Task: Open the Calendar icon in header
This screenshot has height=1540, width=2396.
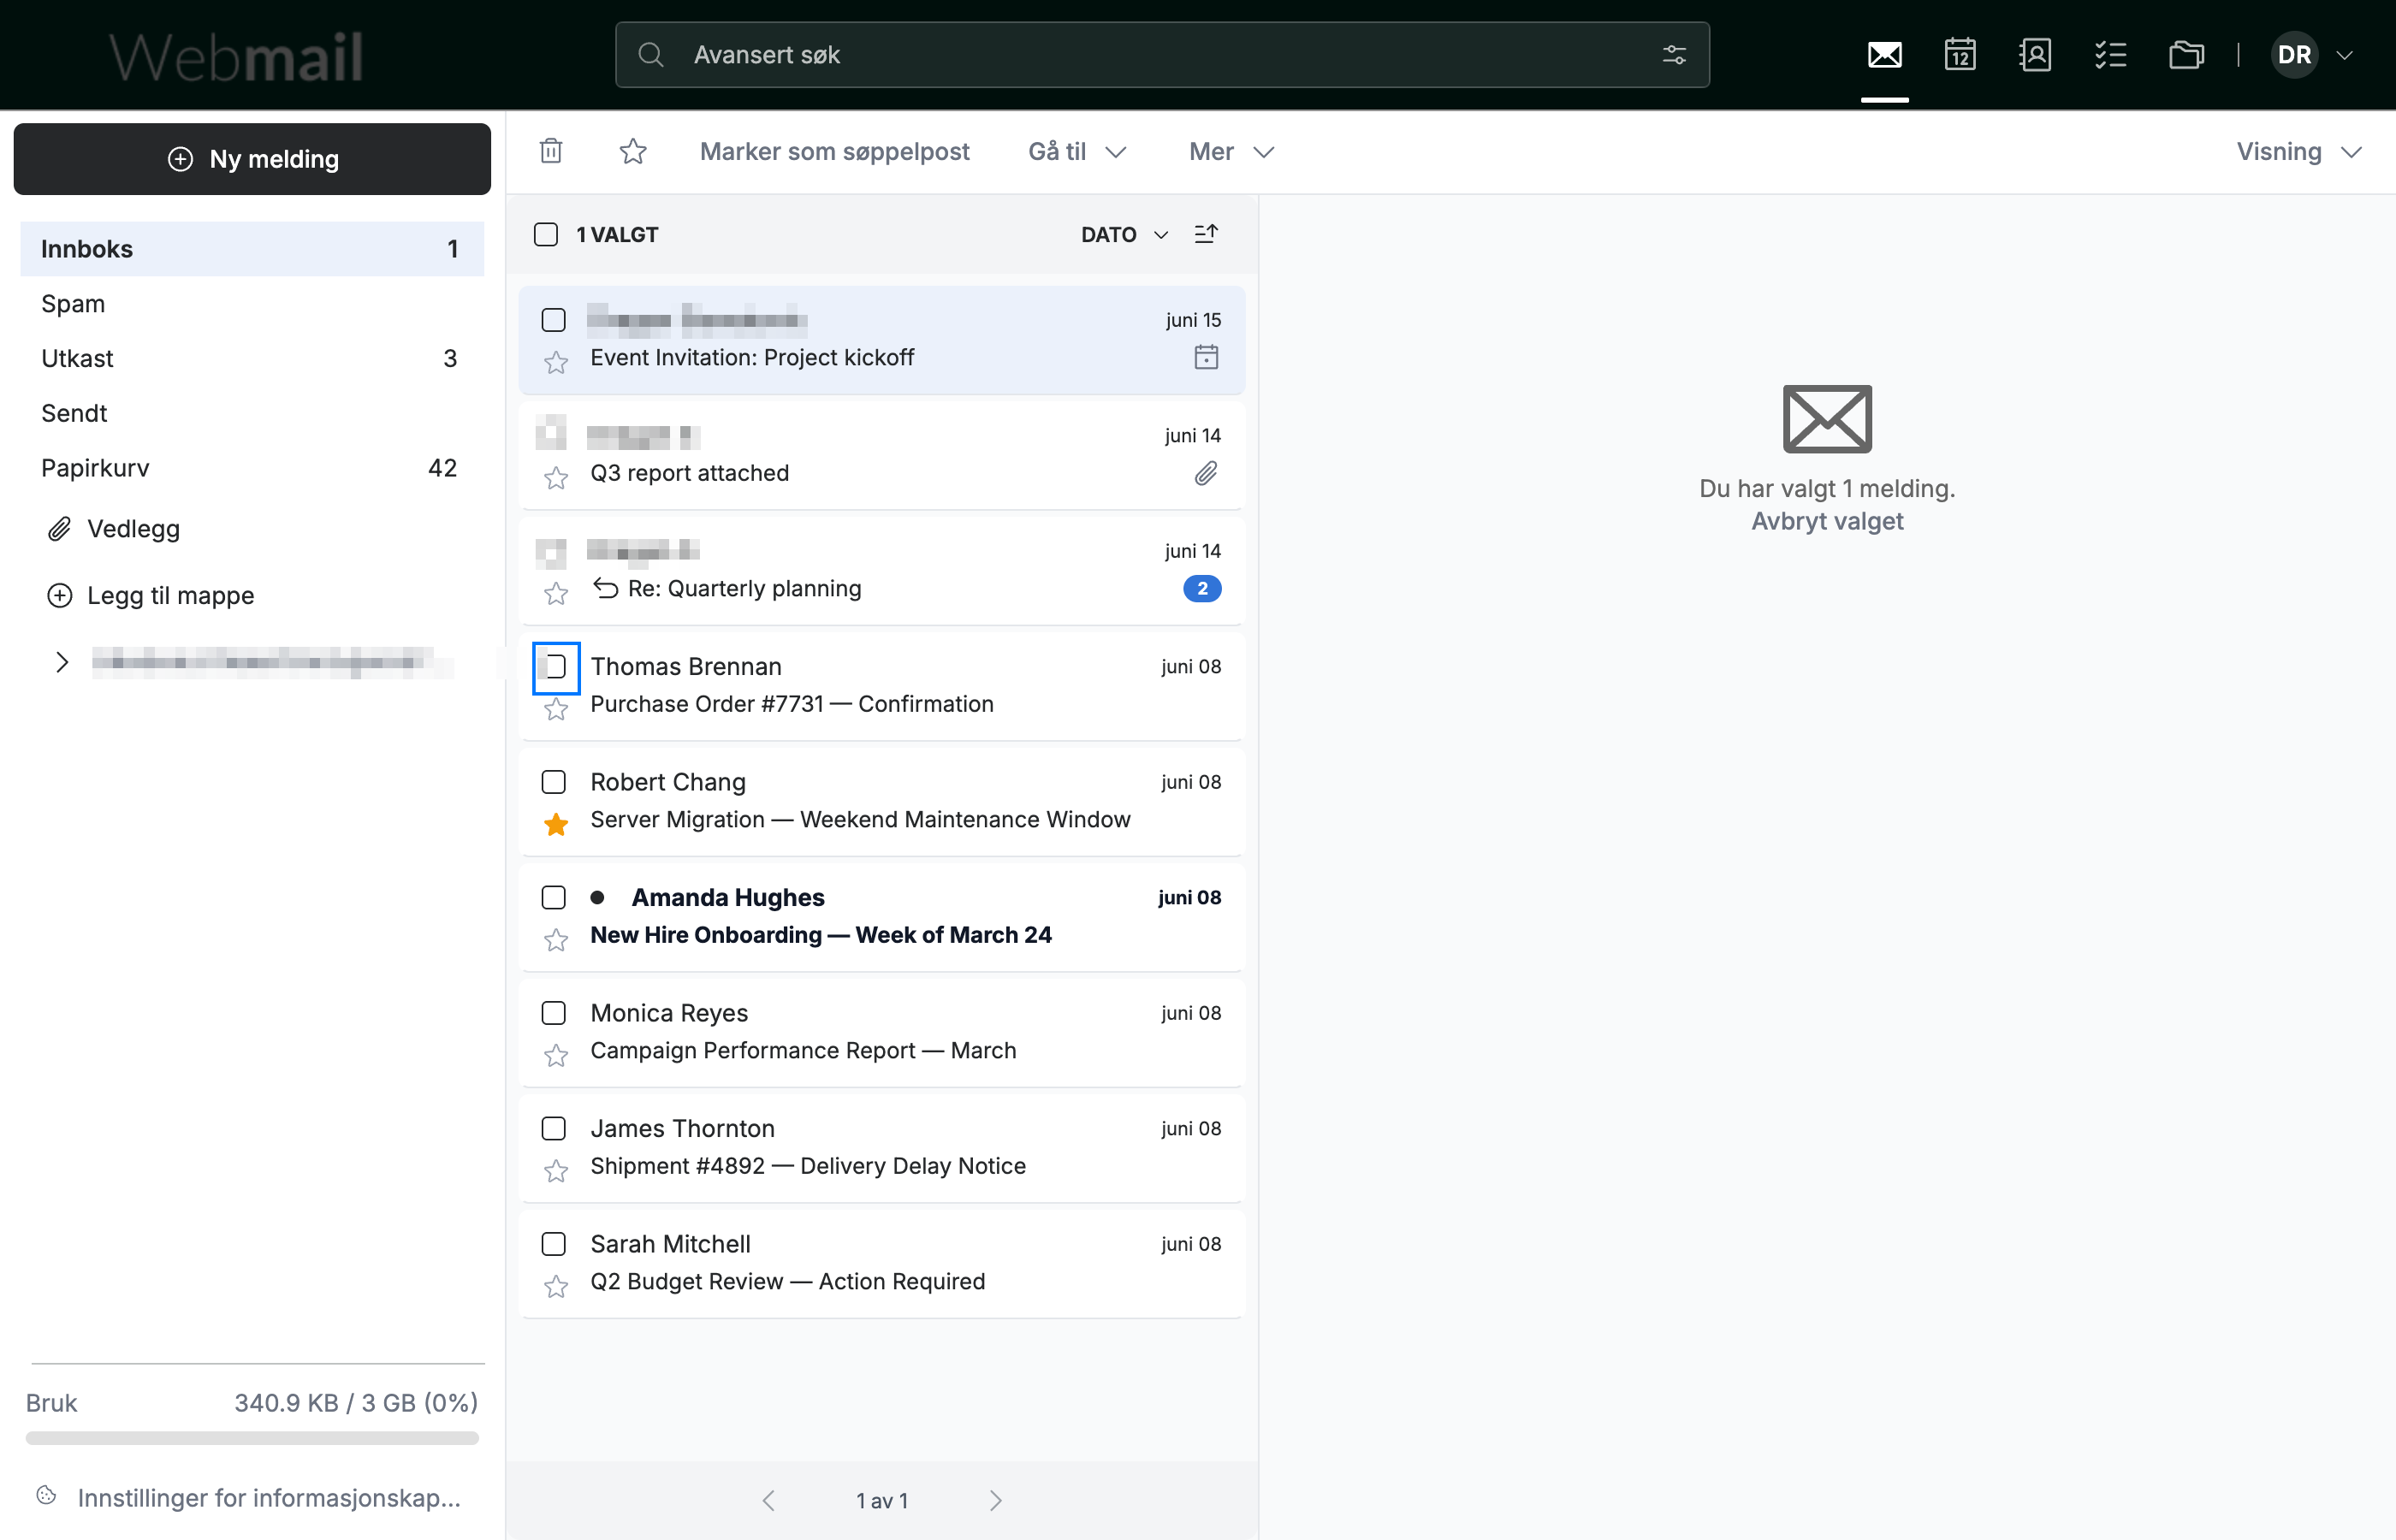Action: 1959,54
